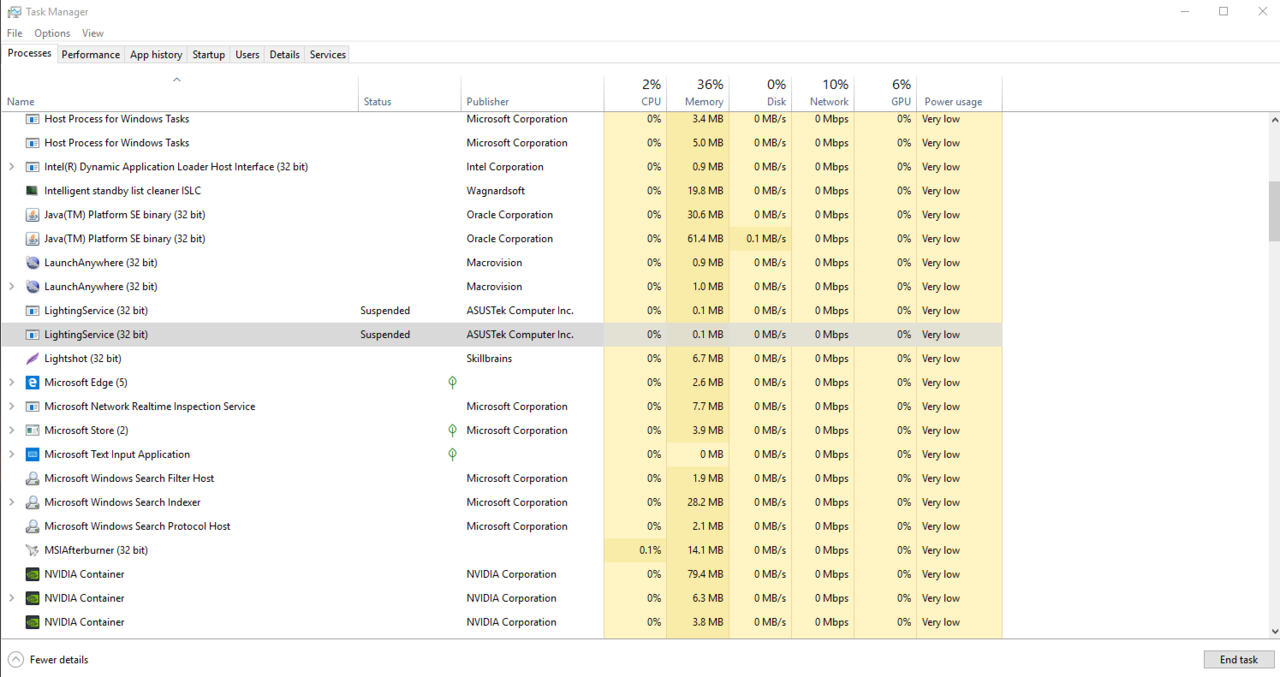Click LaunchAnywhere icon with 0.9 MB memory
Image resolution: width=1280 pixels, height=677 pixels.
(32, 263)
